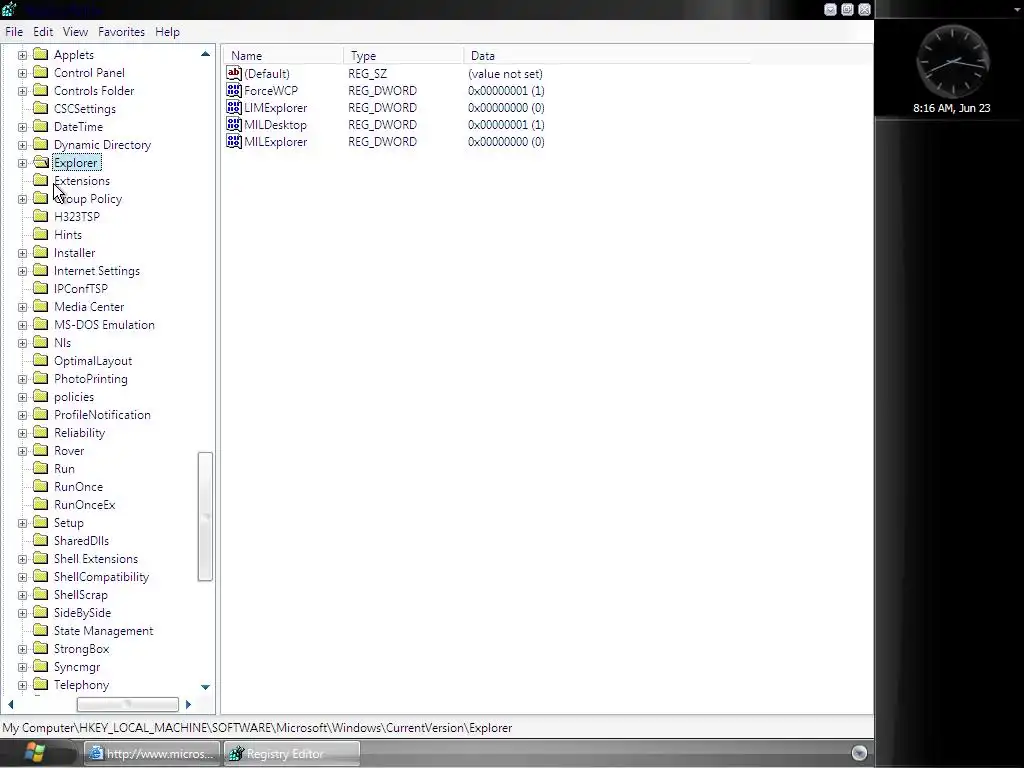The width and height of the screenshot is (1024, 768).
Task: Sort values by the Name column header
Action: [283, 56]
